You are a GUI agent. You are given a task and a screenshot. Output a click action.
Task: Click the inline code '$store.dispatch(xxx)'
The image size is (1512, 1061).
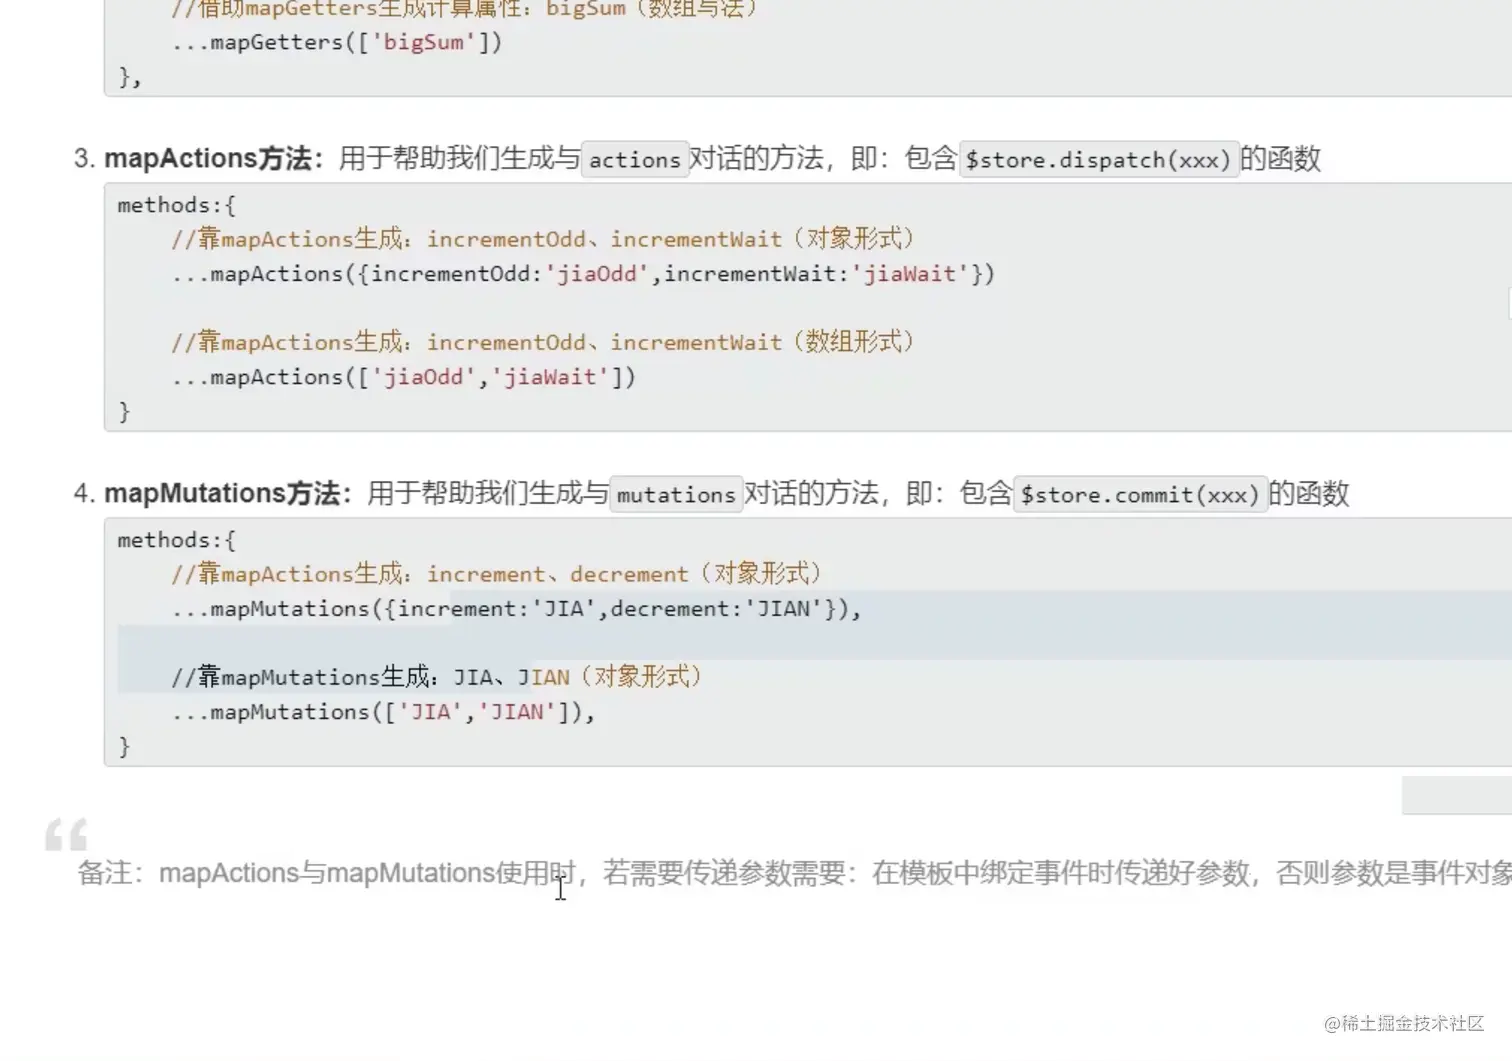tap(1098, 159)
